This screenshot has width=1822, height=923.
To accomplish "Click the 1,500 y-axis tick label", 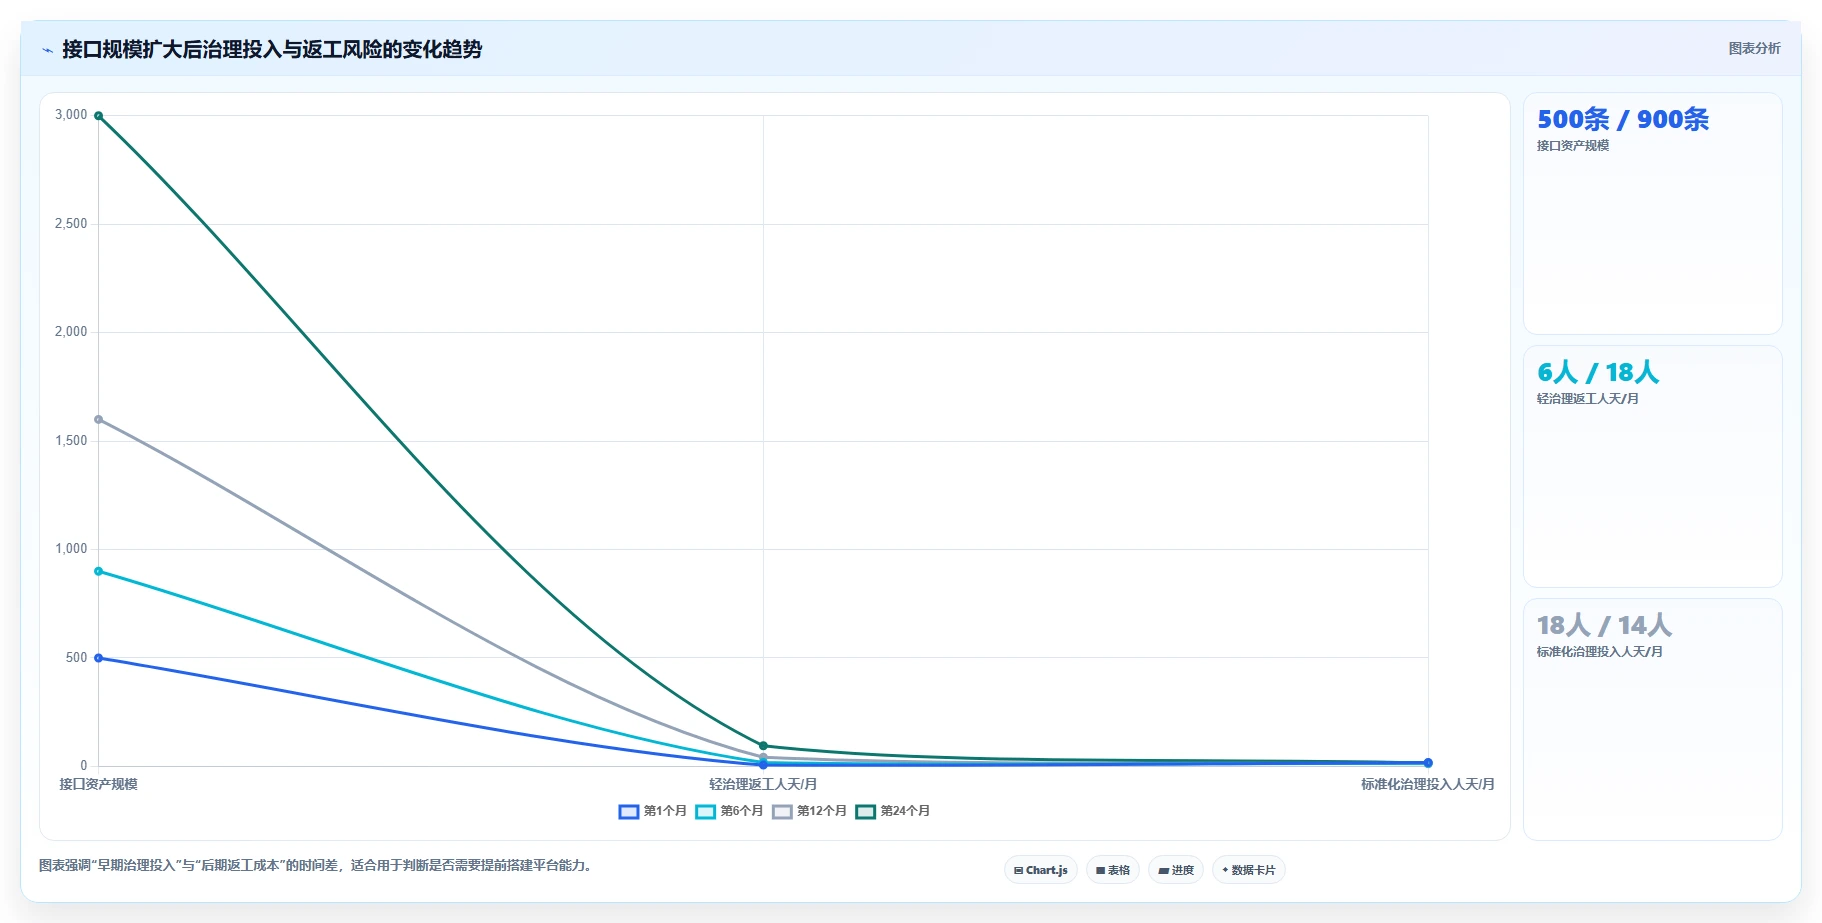I will click(x=71, y=440).
